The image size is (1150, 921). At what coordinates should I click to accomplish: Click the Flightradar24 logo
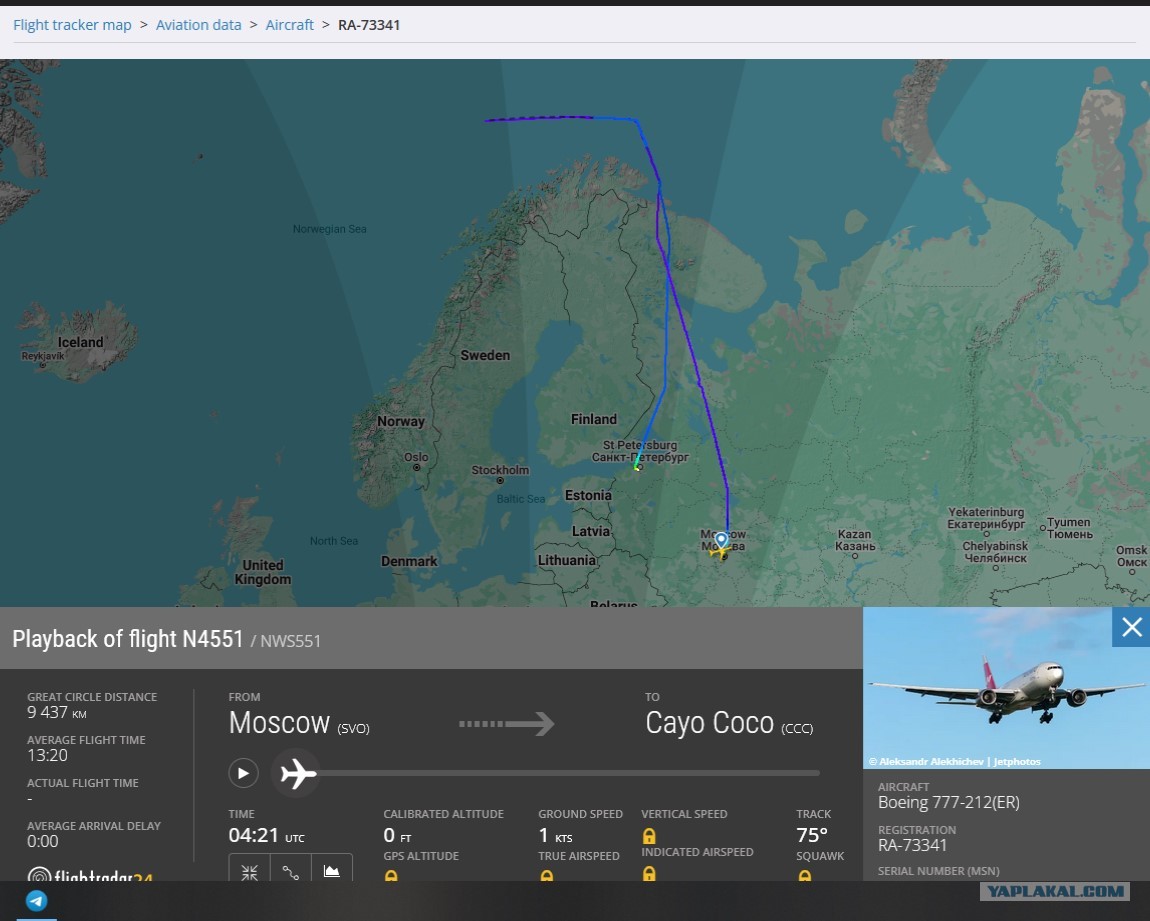[x=89, y=874]
